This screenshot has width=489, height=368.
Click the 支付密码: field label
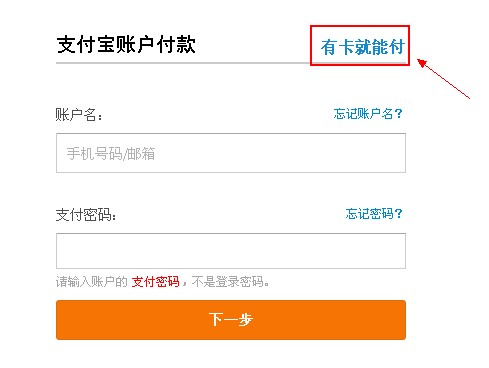point(86,215)
